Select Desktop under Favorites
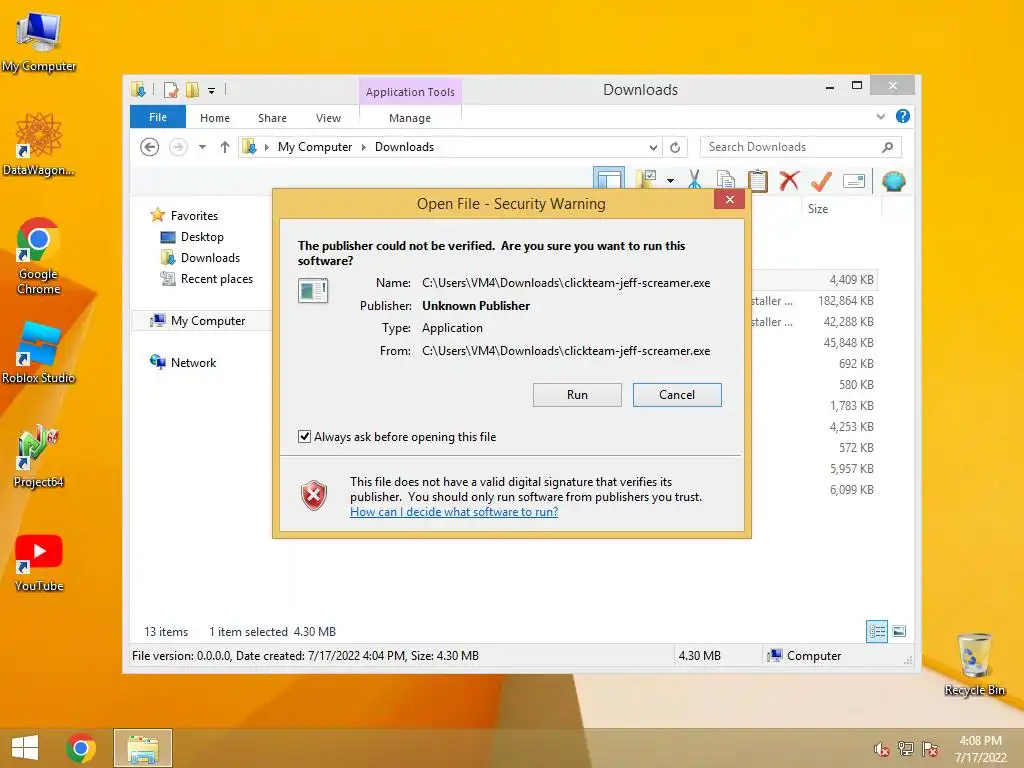 coord(202,236)
